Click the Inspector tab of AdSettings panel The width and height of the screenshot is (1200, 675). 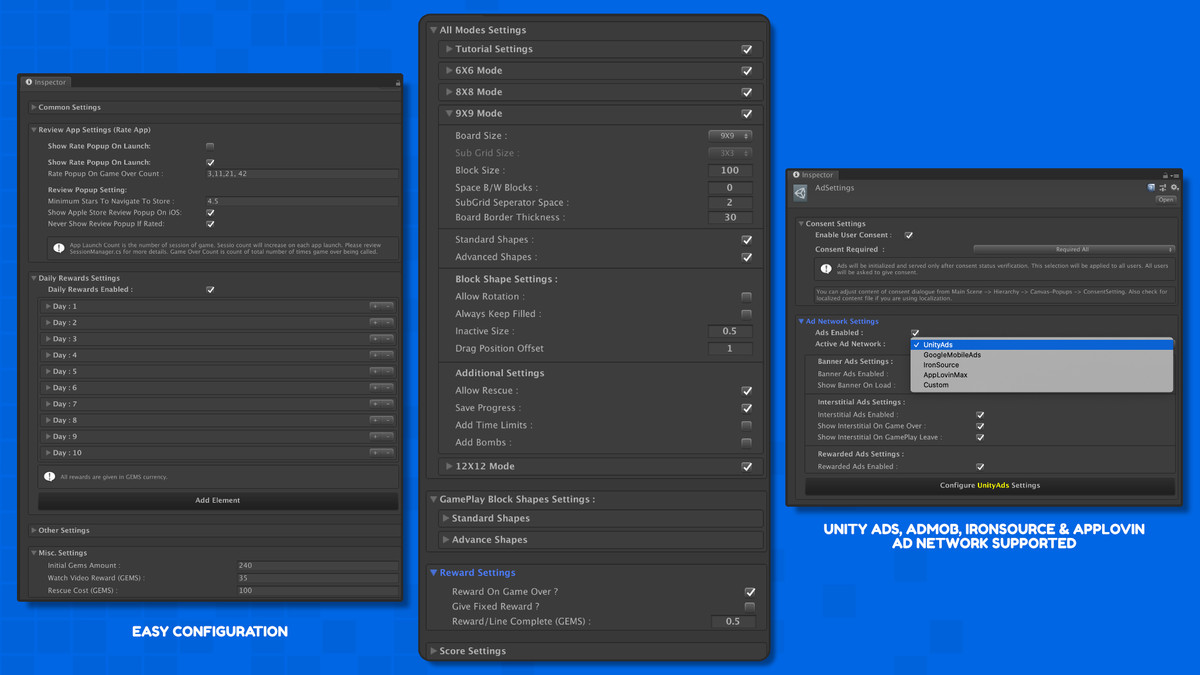click(813, 175)
